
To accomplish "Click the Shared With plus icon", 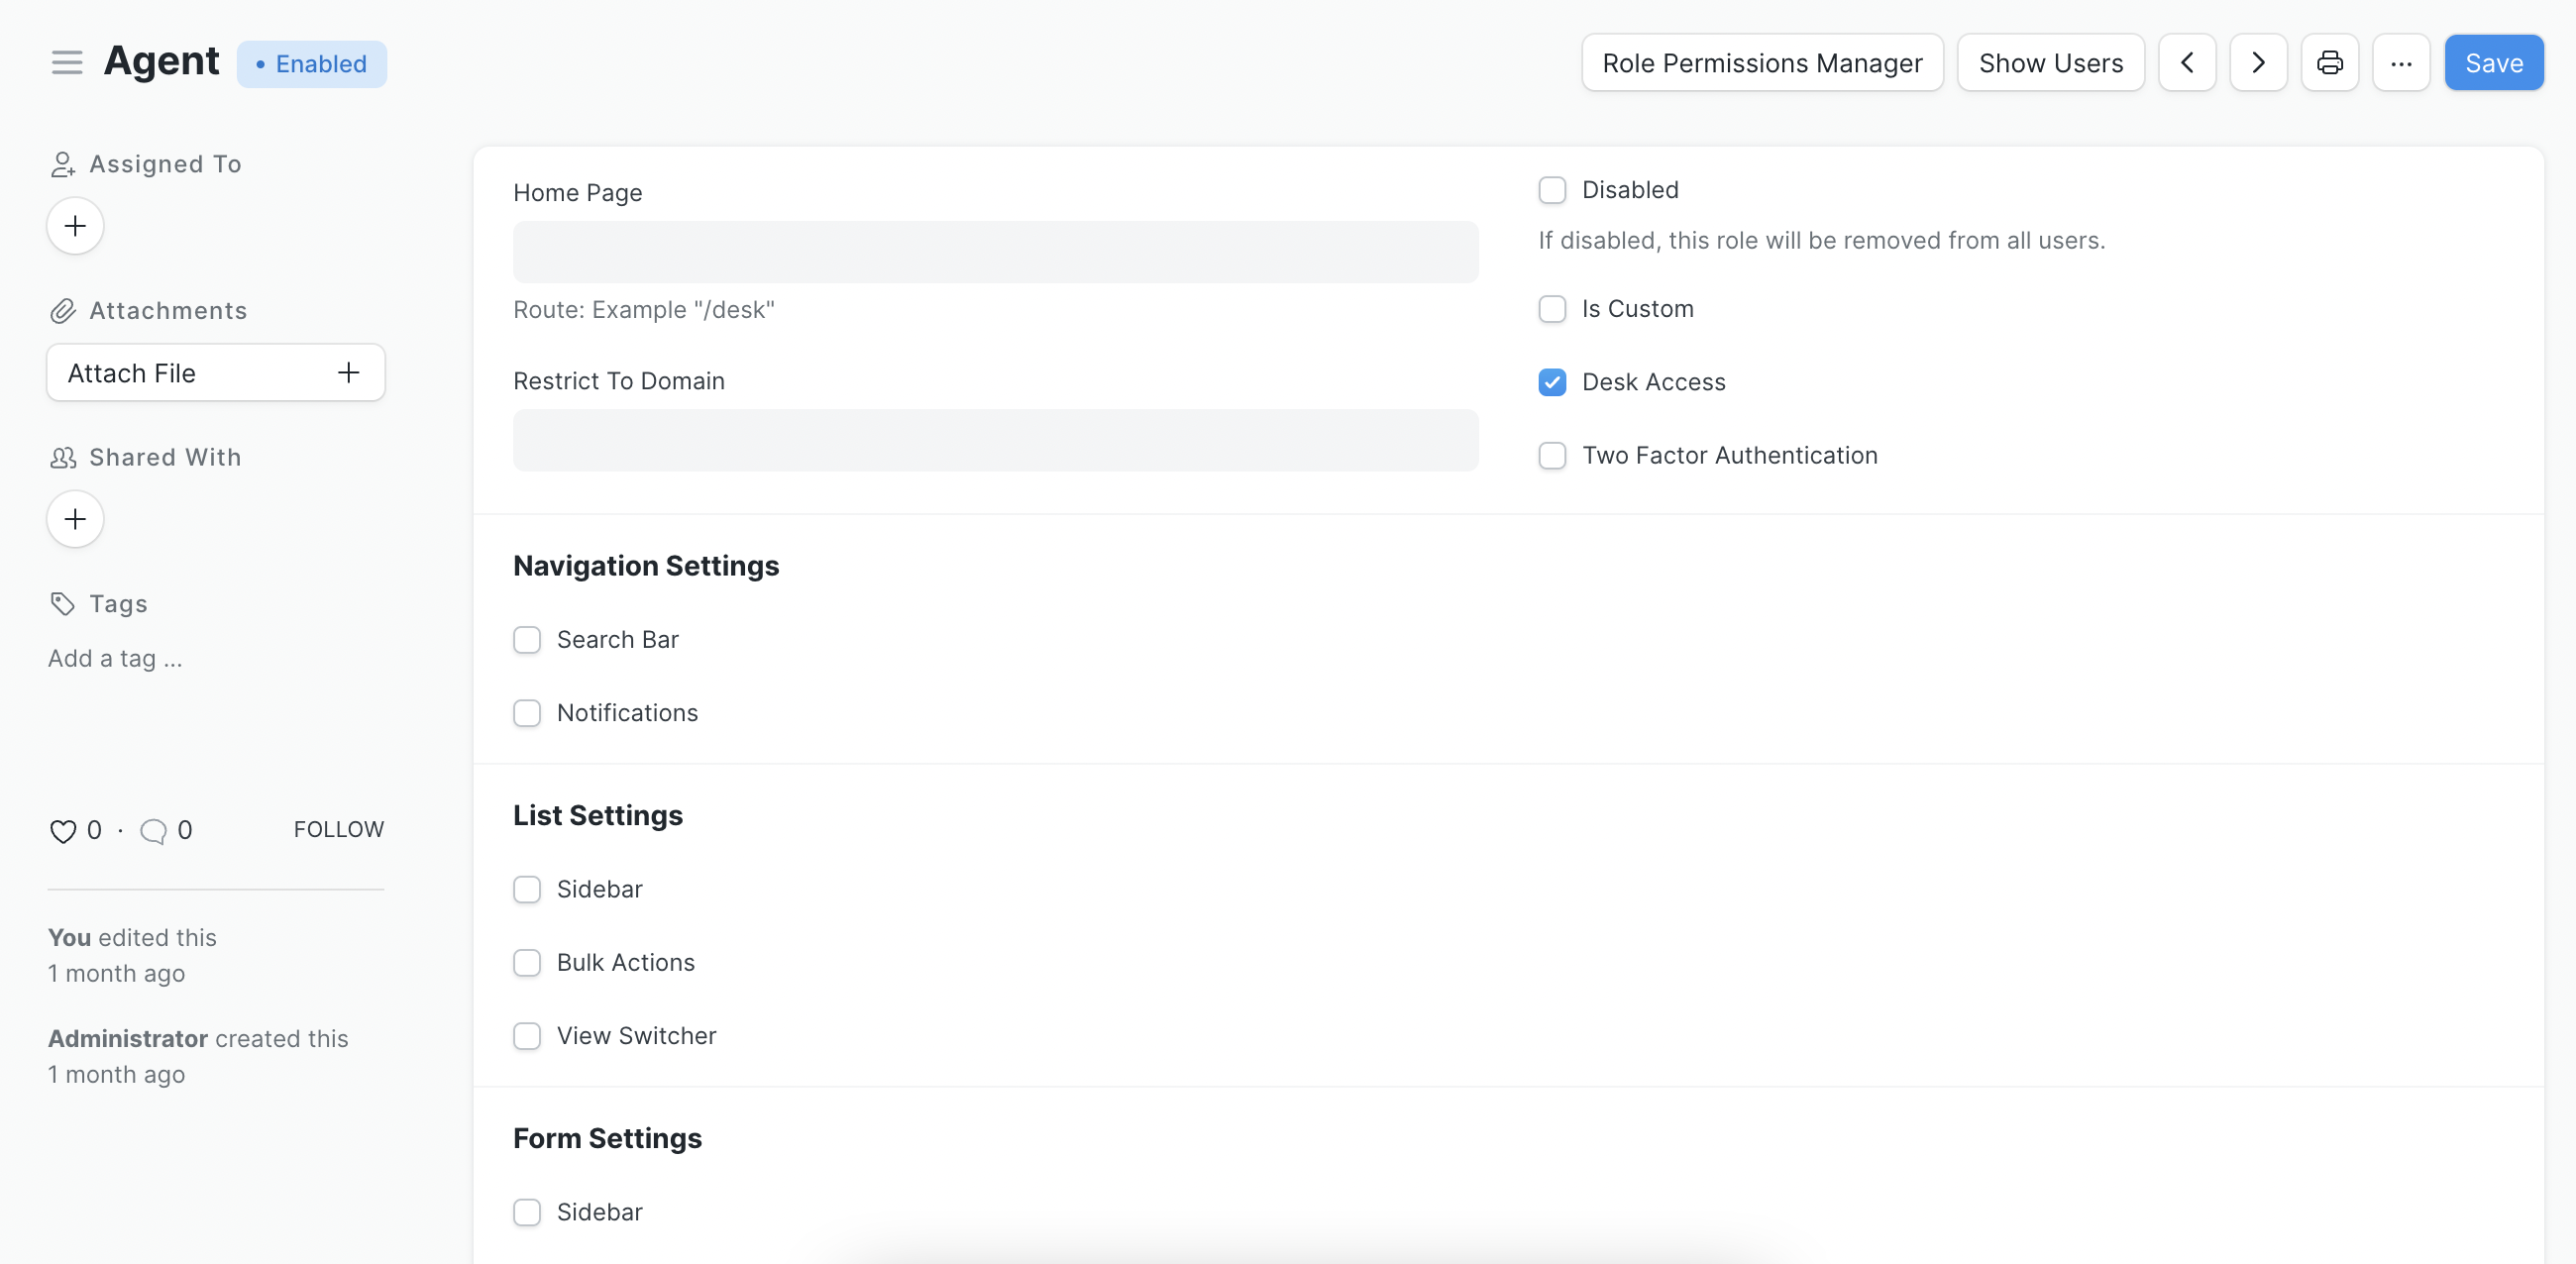I will point(74,519).
